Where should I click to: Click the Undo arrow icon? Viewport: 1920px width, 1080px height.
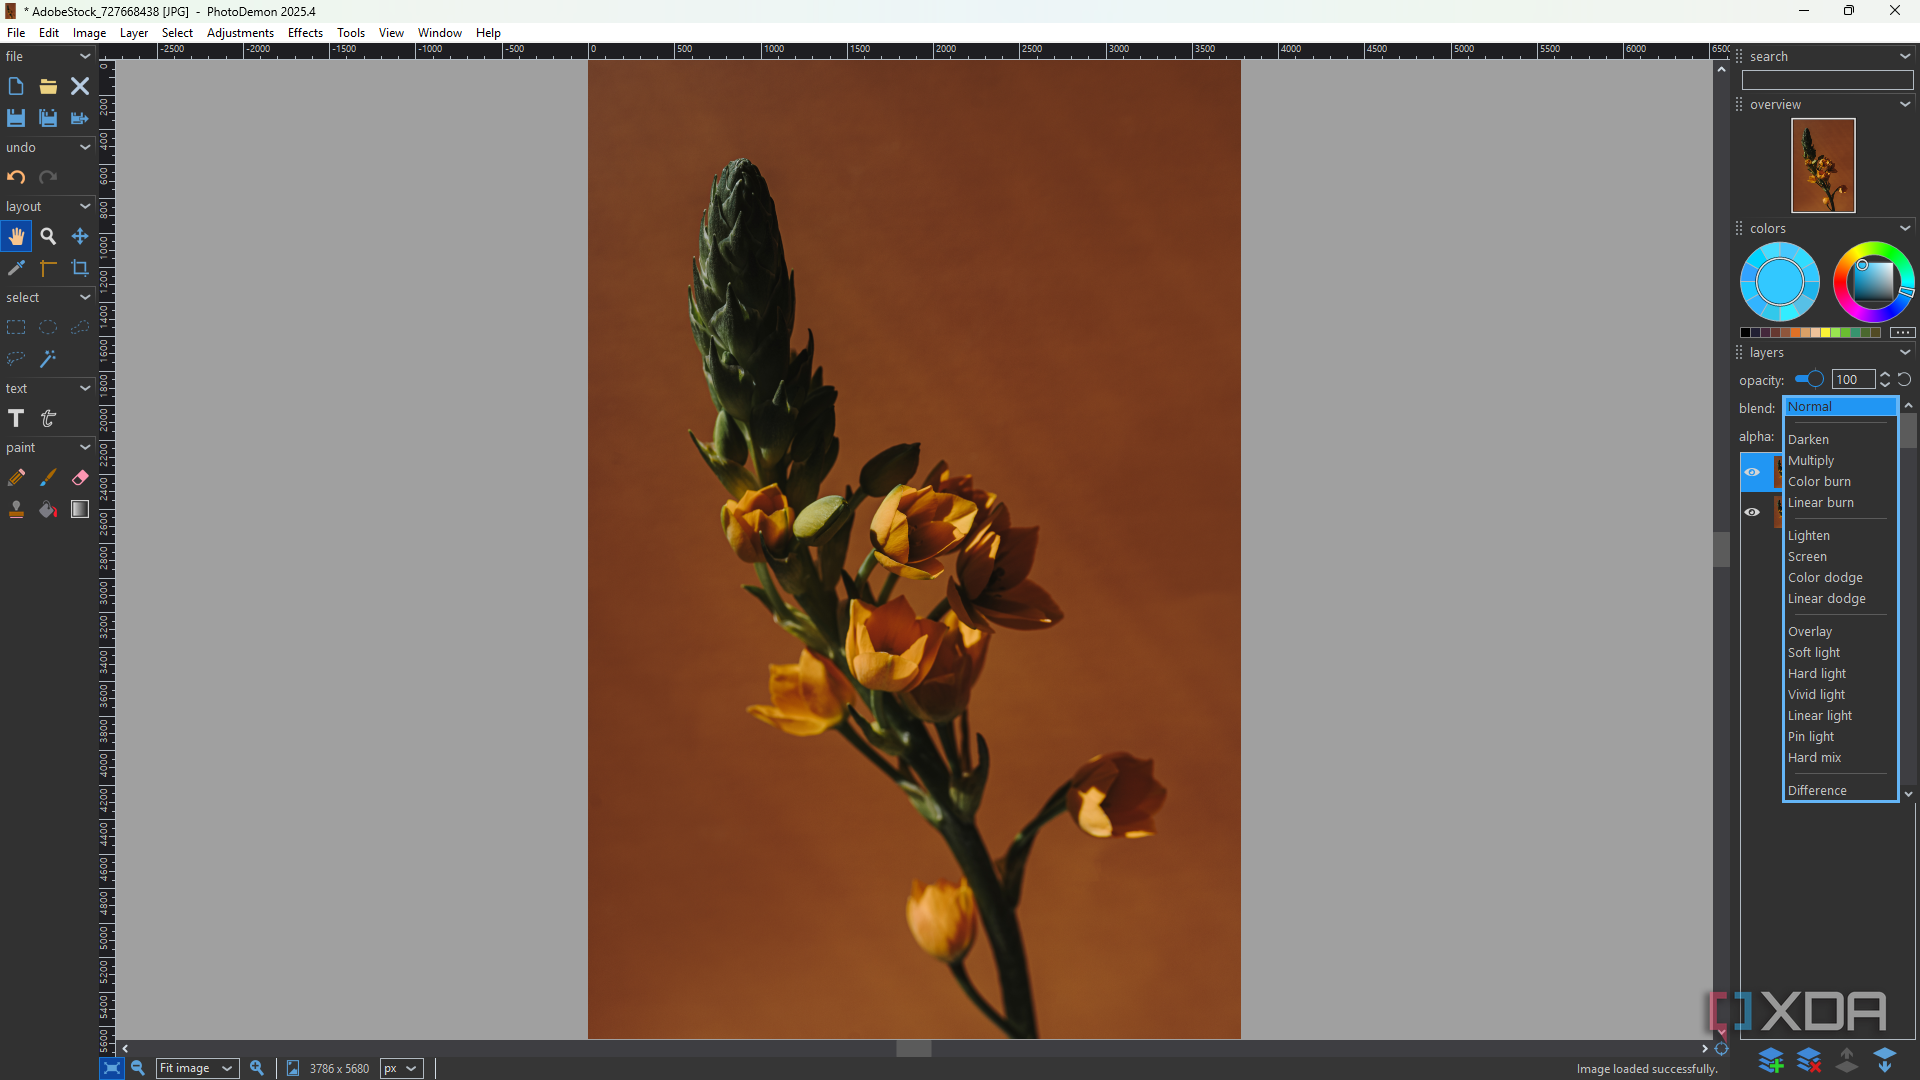click(x=16, y=177)
